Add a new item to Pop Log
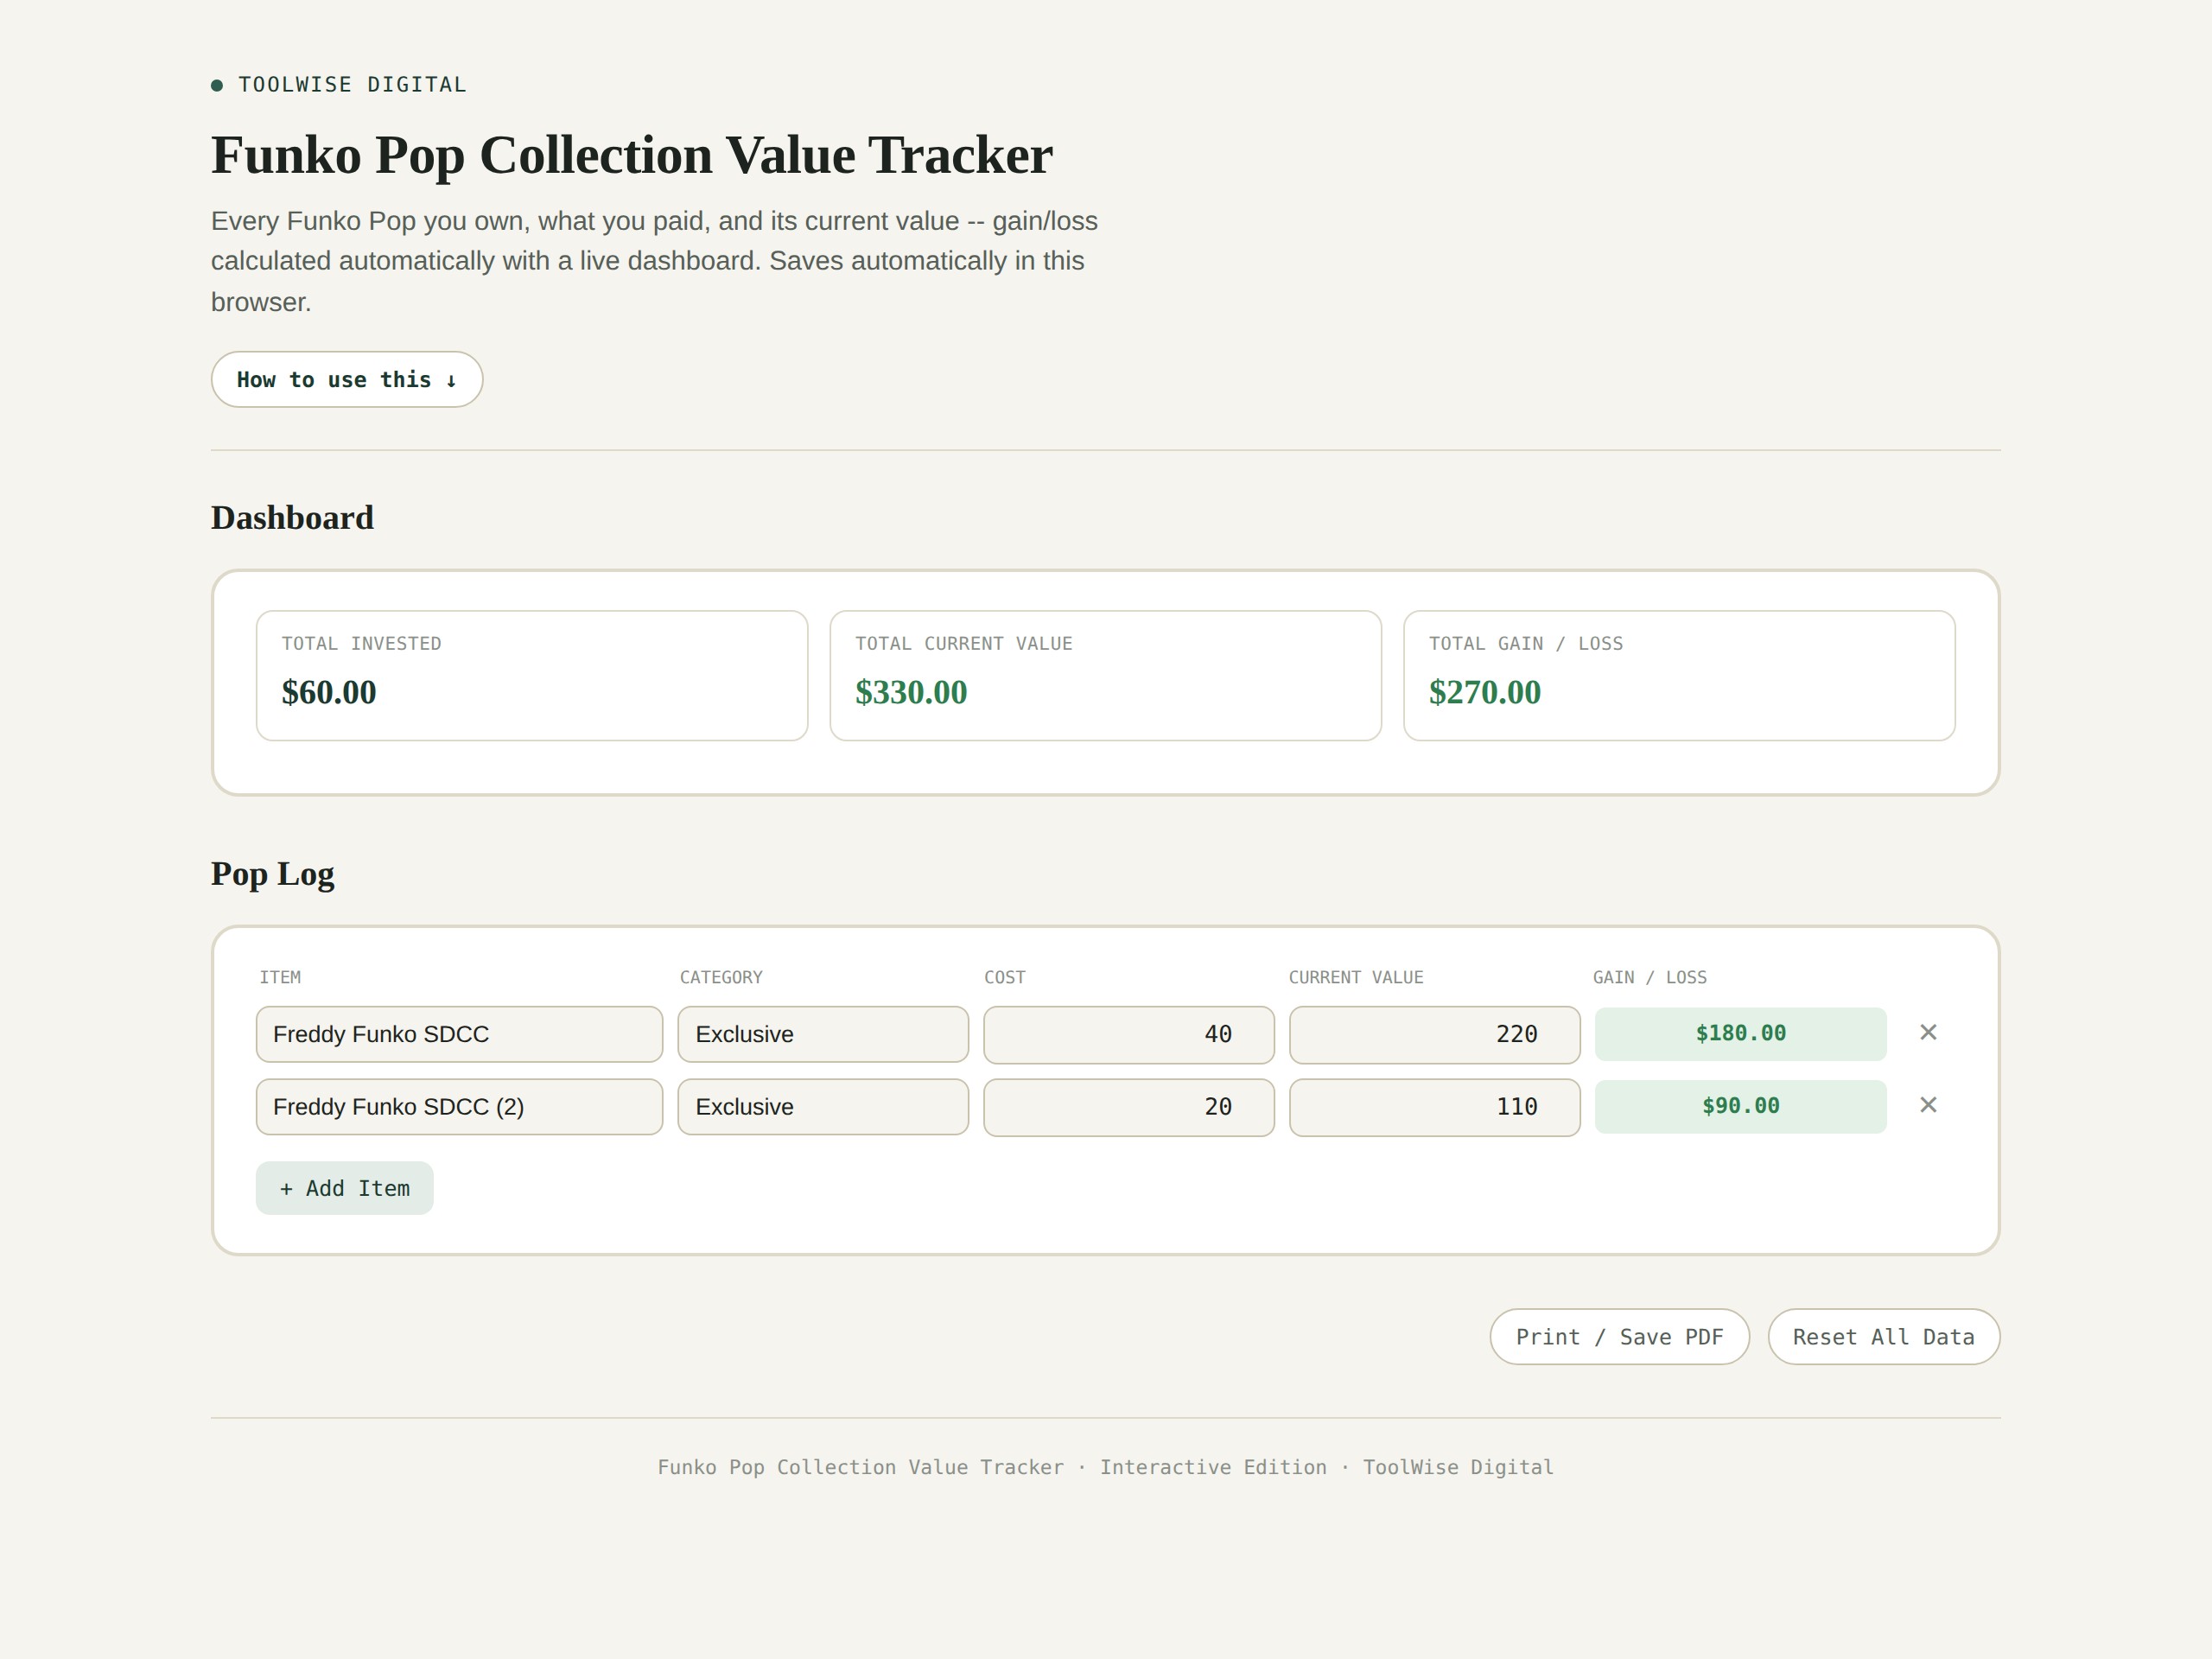Screen dimensions: 2212x1659 344,1188
